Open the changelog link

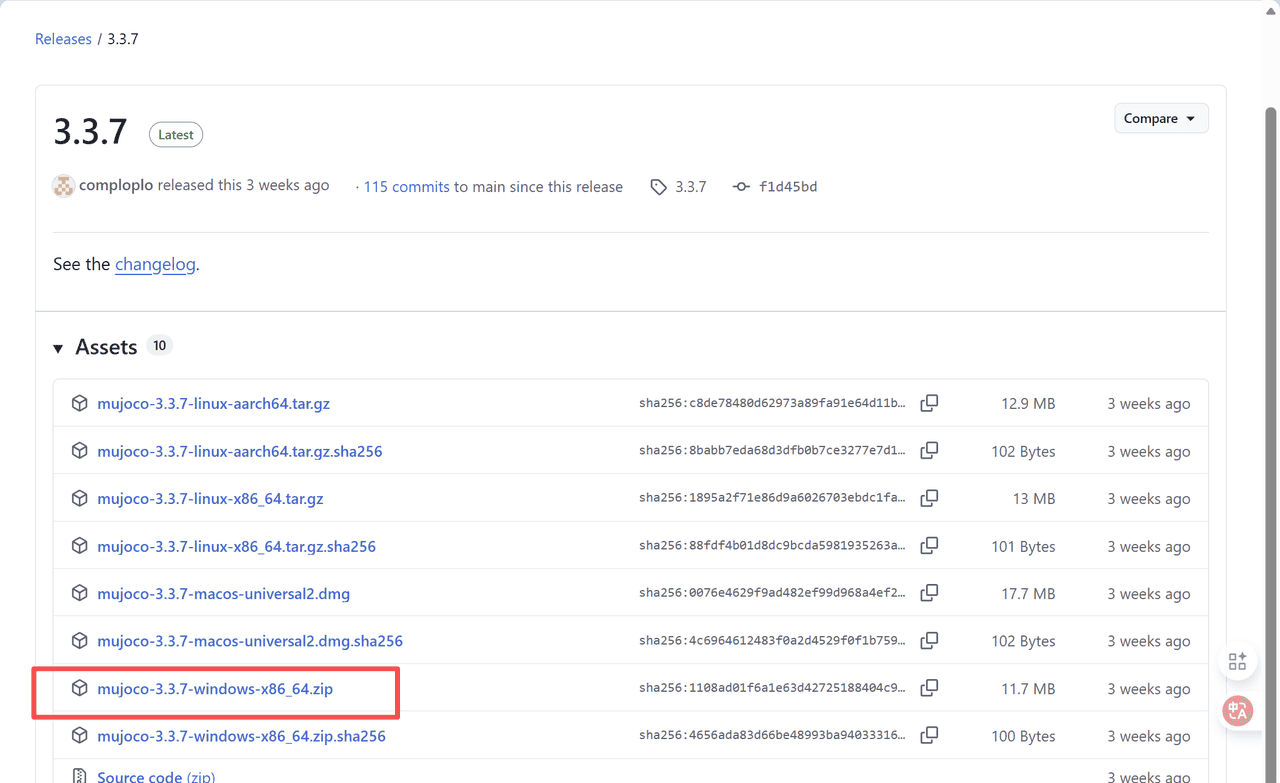(x=155, y=265)
